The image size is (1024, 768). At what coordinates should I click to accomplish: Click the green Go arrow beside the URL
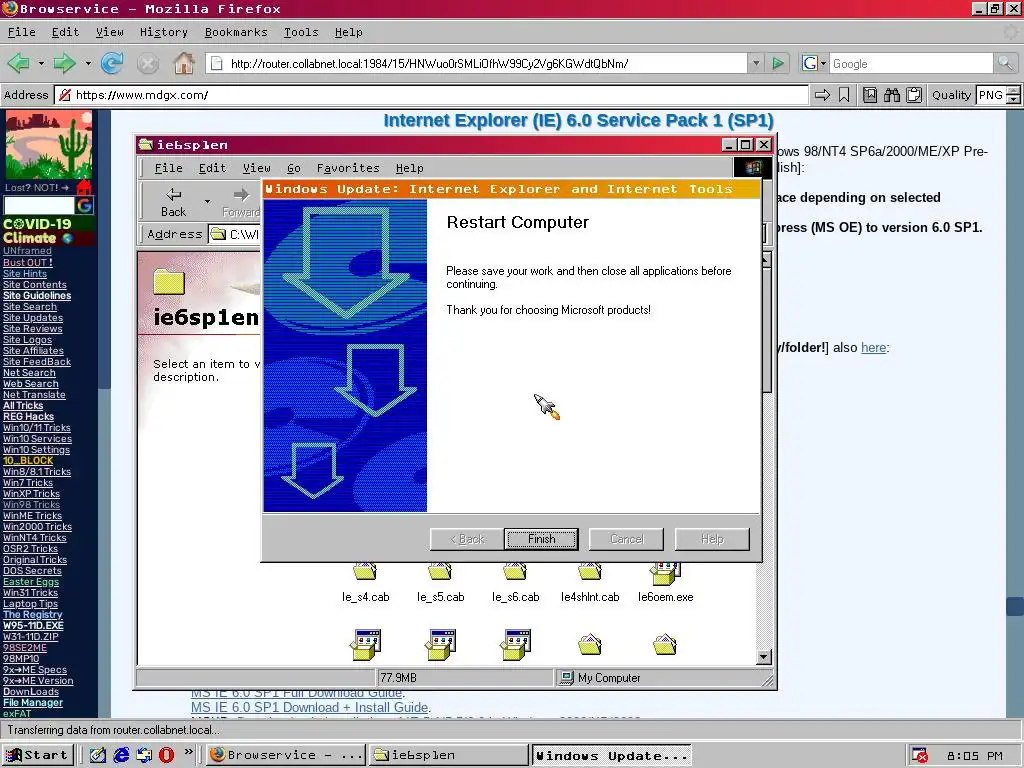click(778, 63)
